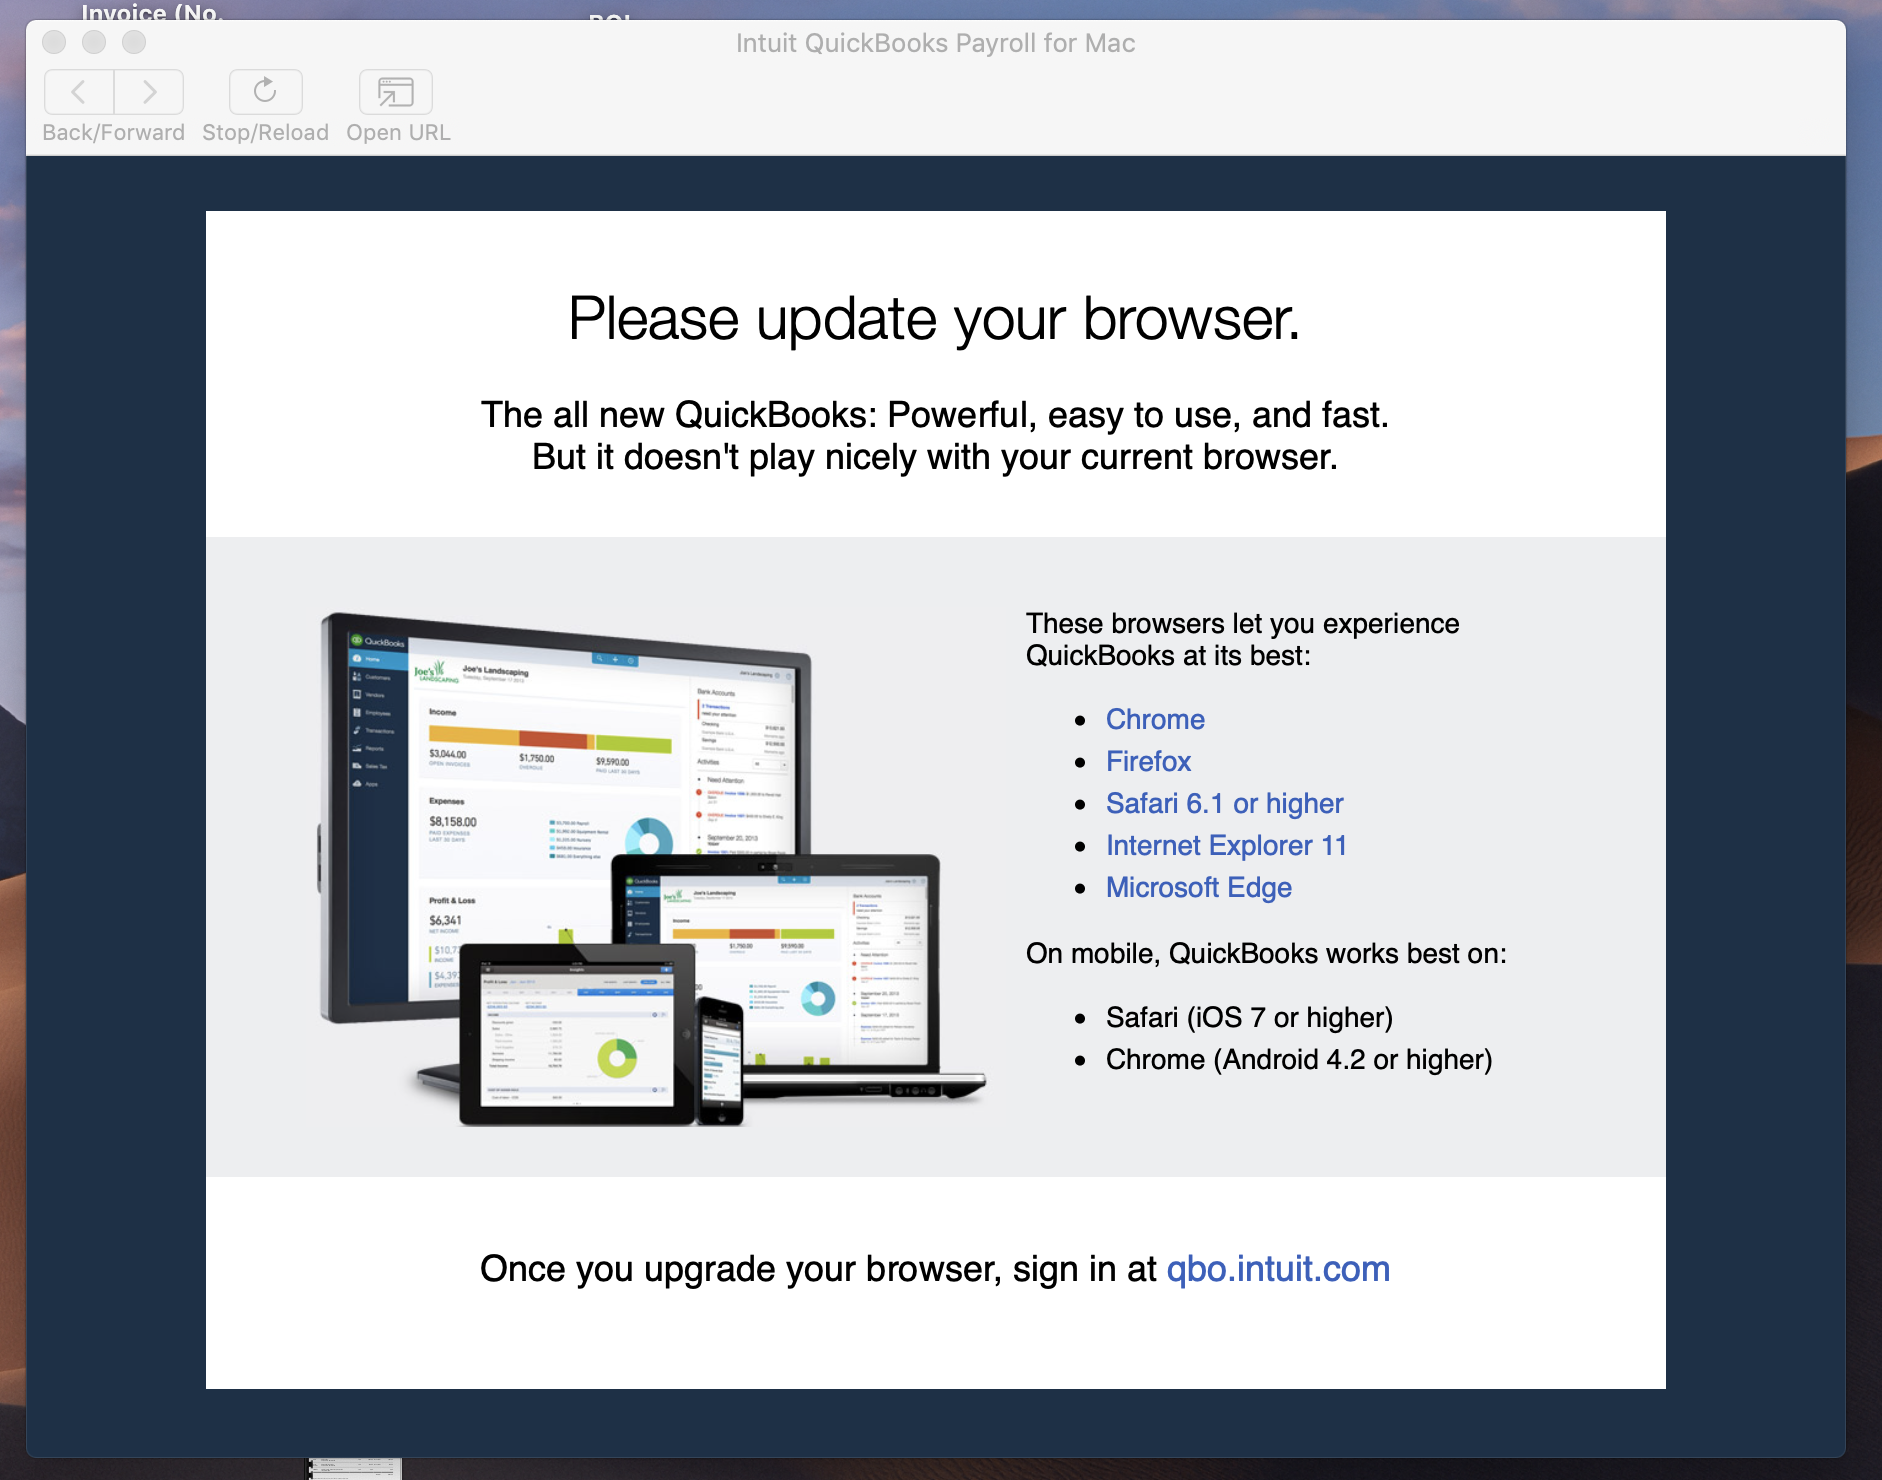This screenshot has height=1480, width=1882.
Task: Navigate back using the left-arrow toolbar icon
Action: point(78,92)
